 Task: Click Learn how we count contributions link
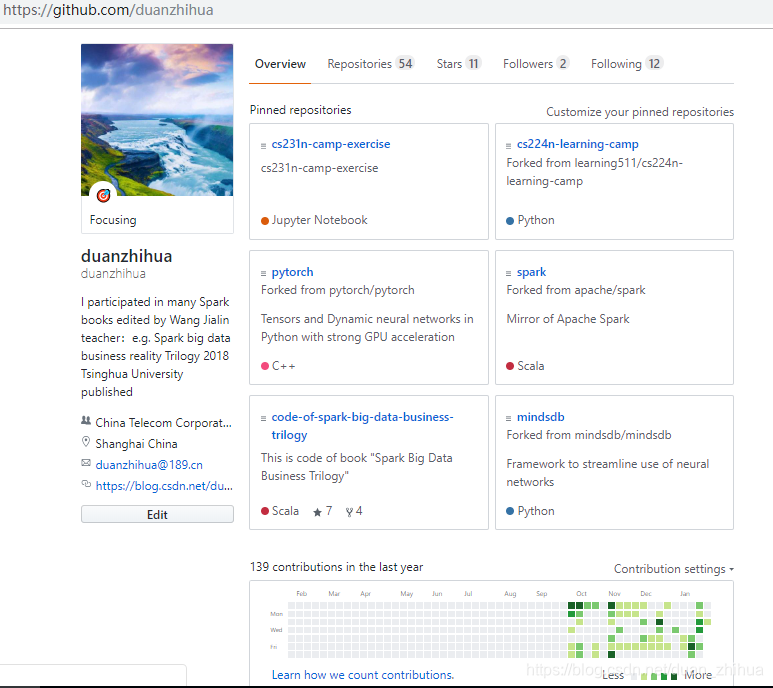pos(363,675)
